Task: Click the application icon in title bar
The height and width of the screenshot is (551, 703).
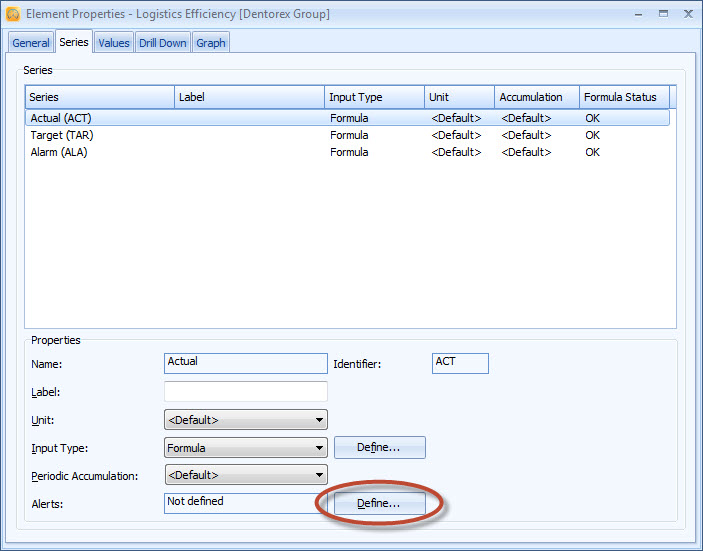Action: pyautogui.click(x=12, y=14)
